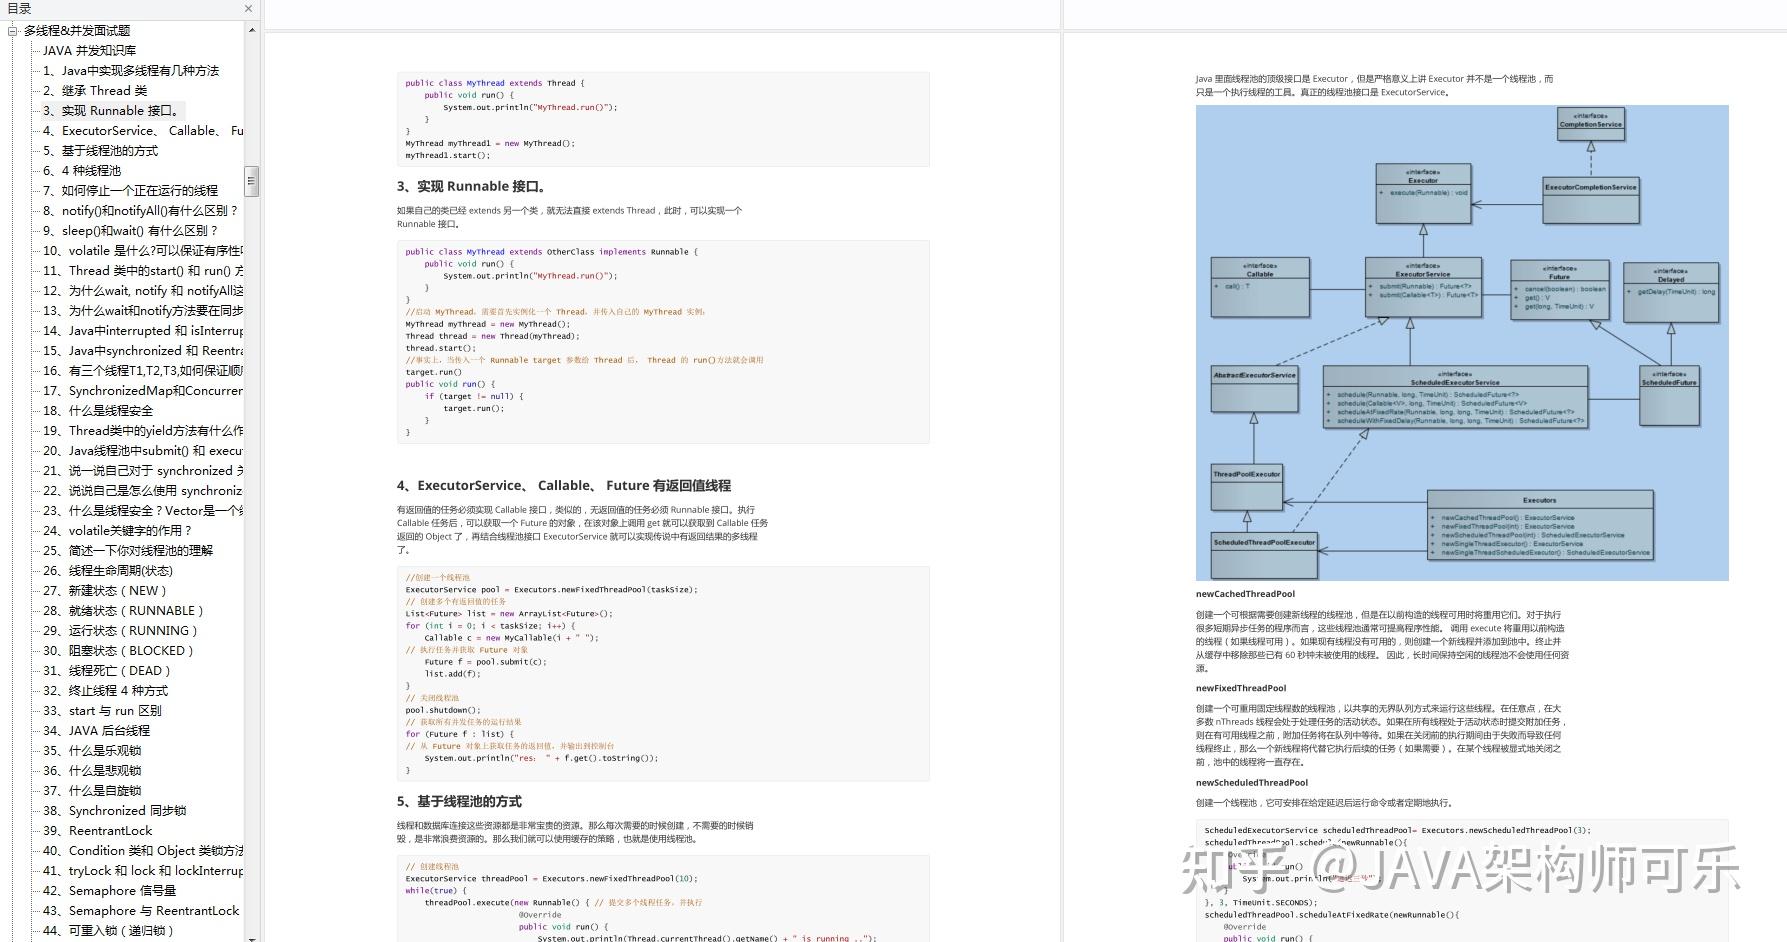The width and height of the screenshot is (1787, 942).
Task: Jump to 25、简述一下你对线程池的理解
Action: (x=128, y=551)
